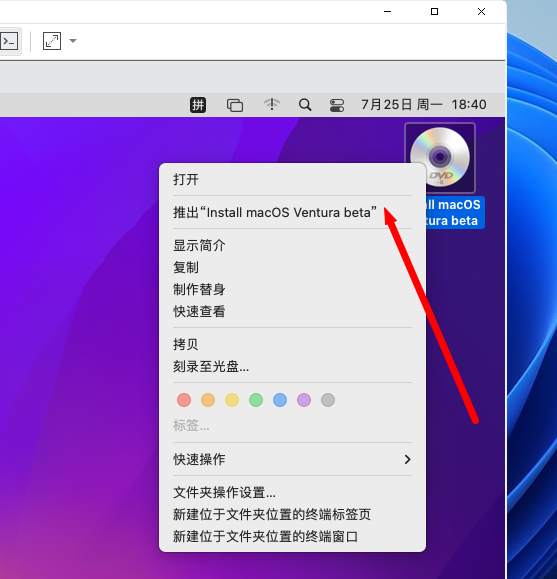Open the console terminal toolbar icon
Screen dimensions: 557x579
pyautogui.click(x=9, y=41)
